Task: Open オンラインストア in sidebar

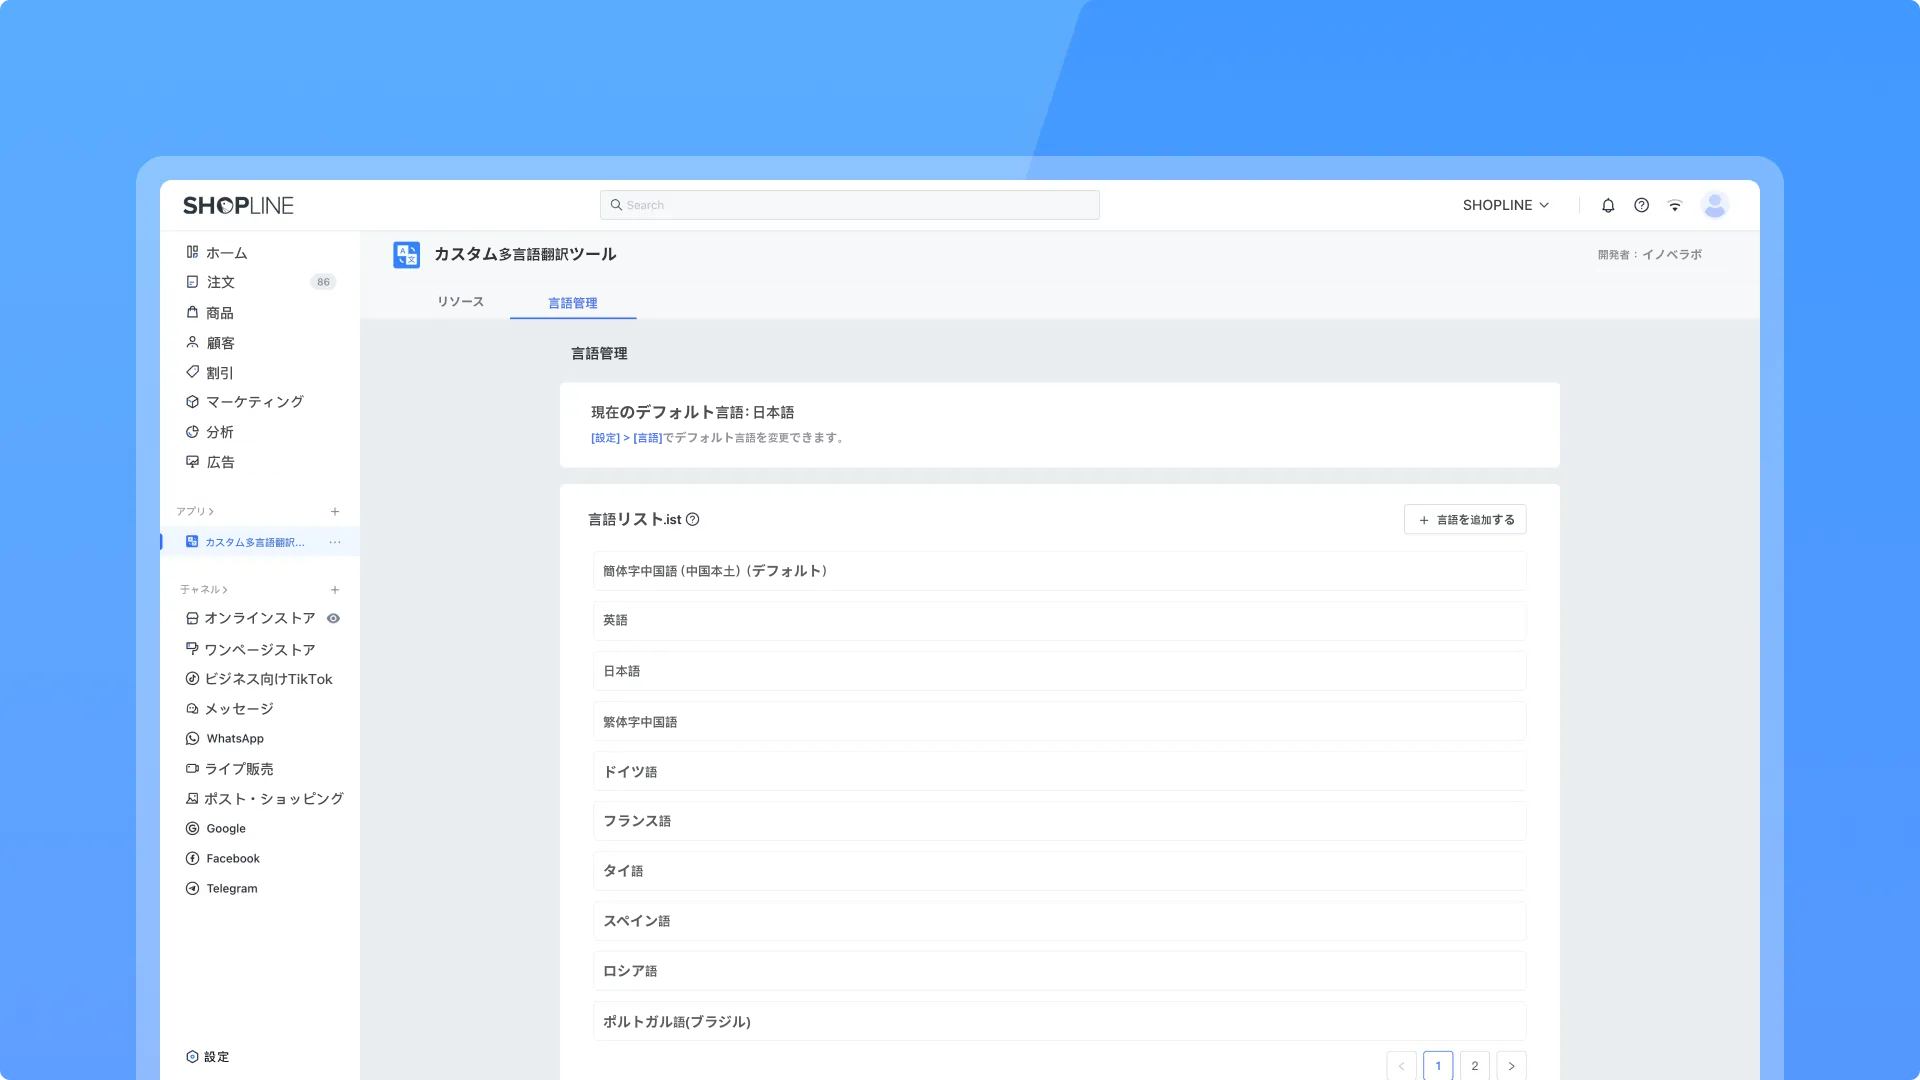Action: 259,619
